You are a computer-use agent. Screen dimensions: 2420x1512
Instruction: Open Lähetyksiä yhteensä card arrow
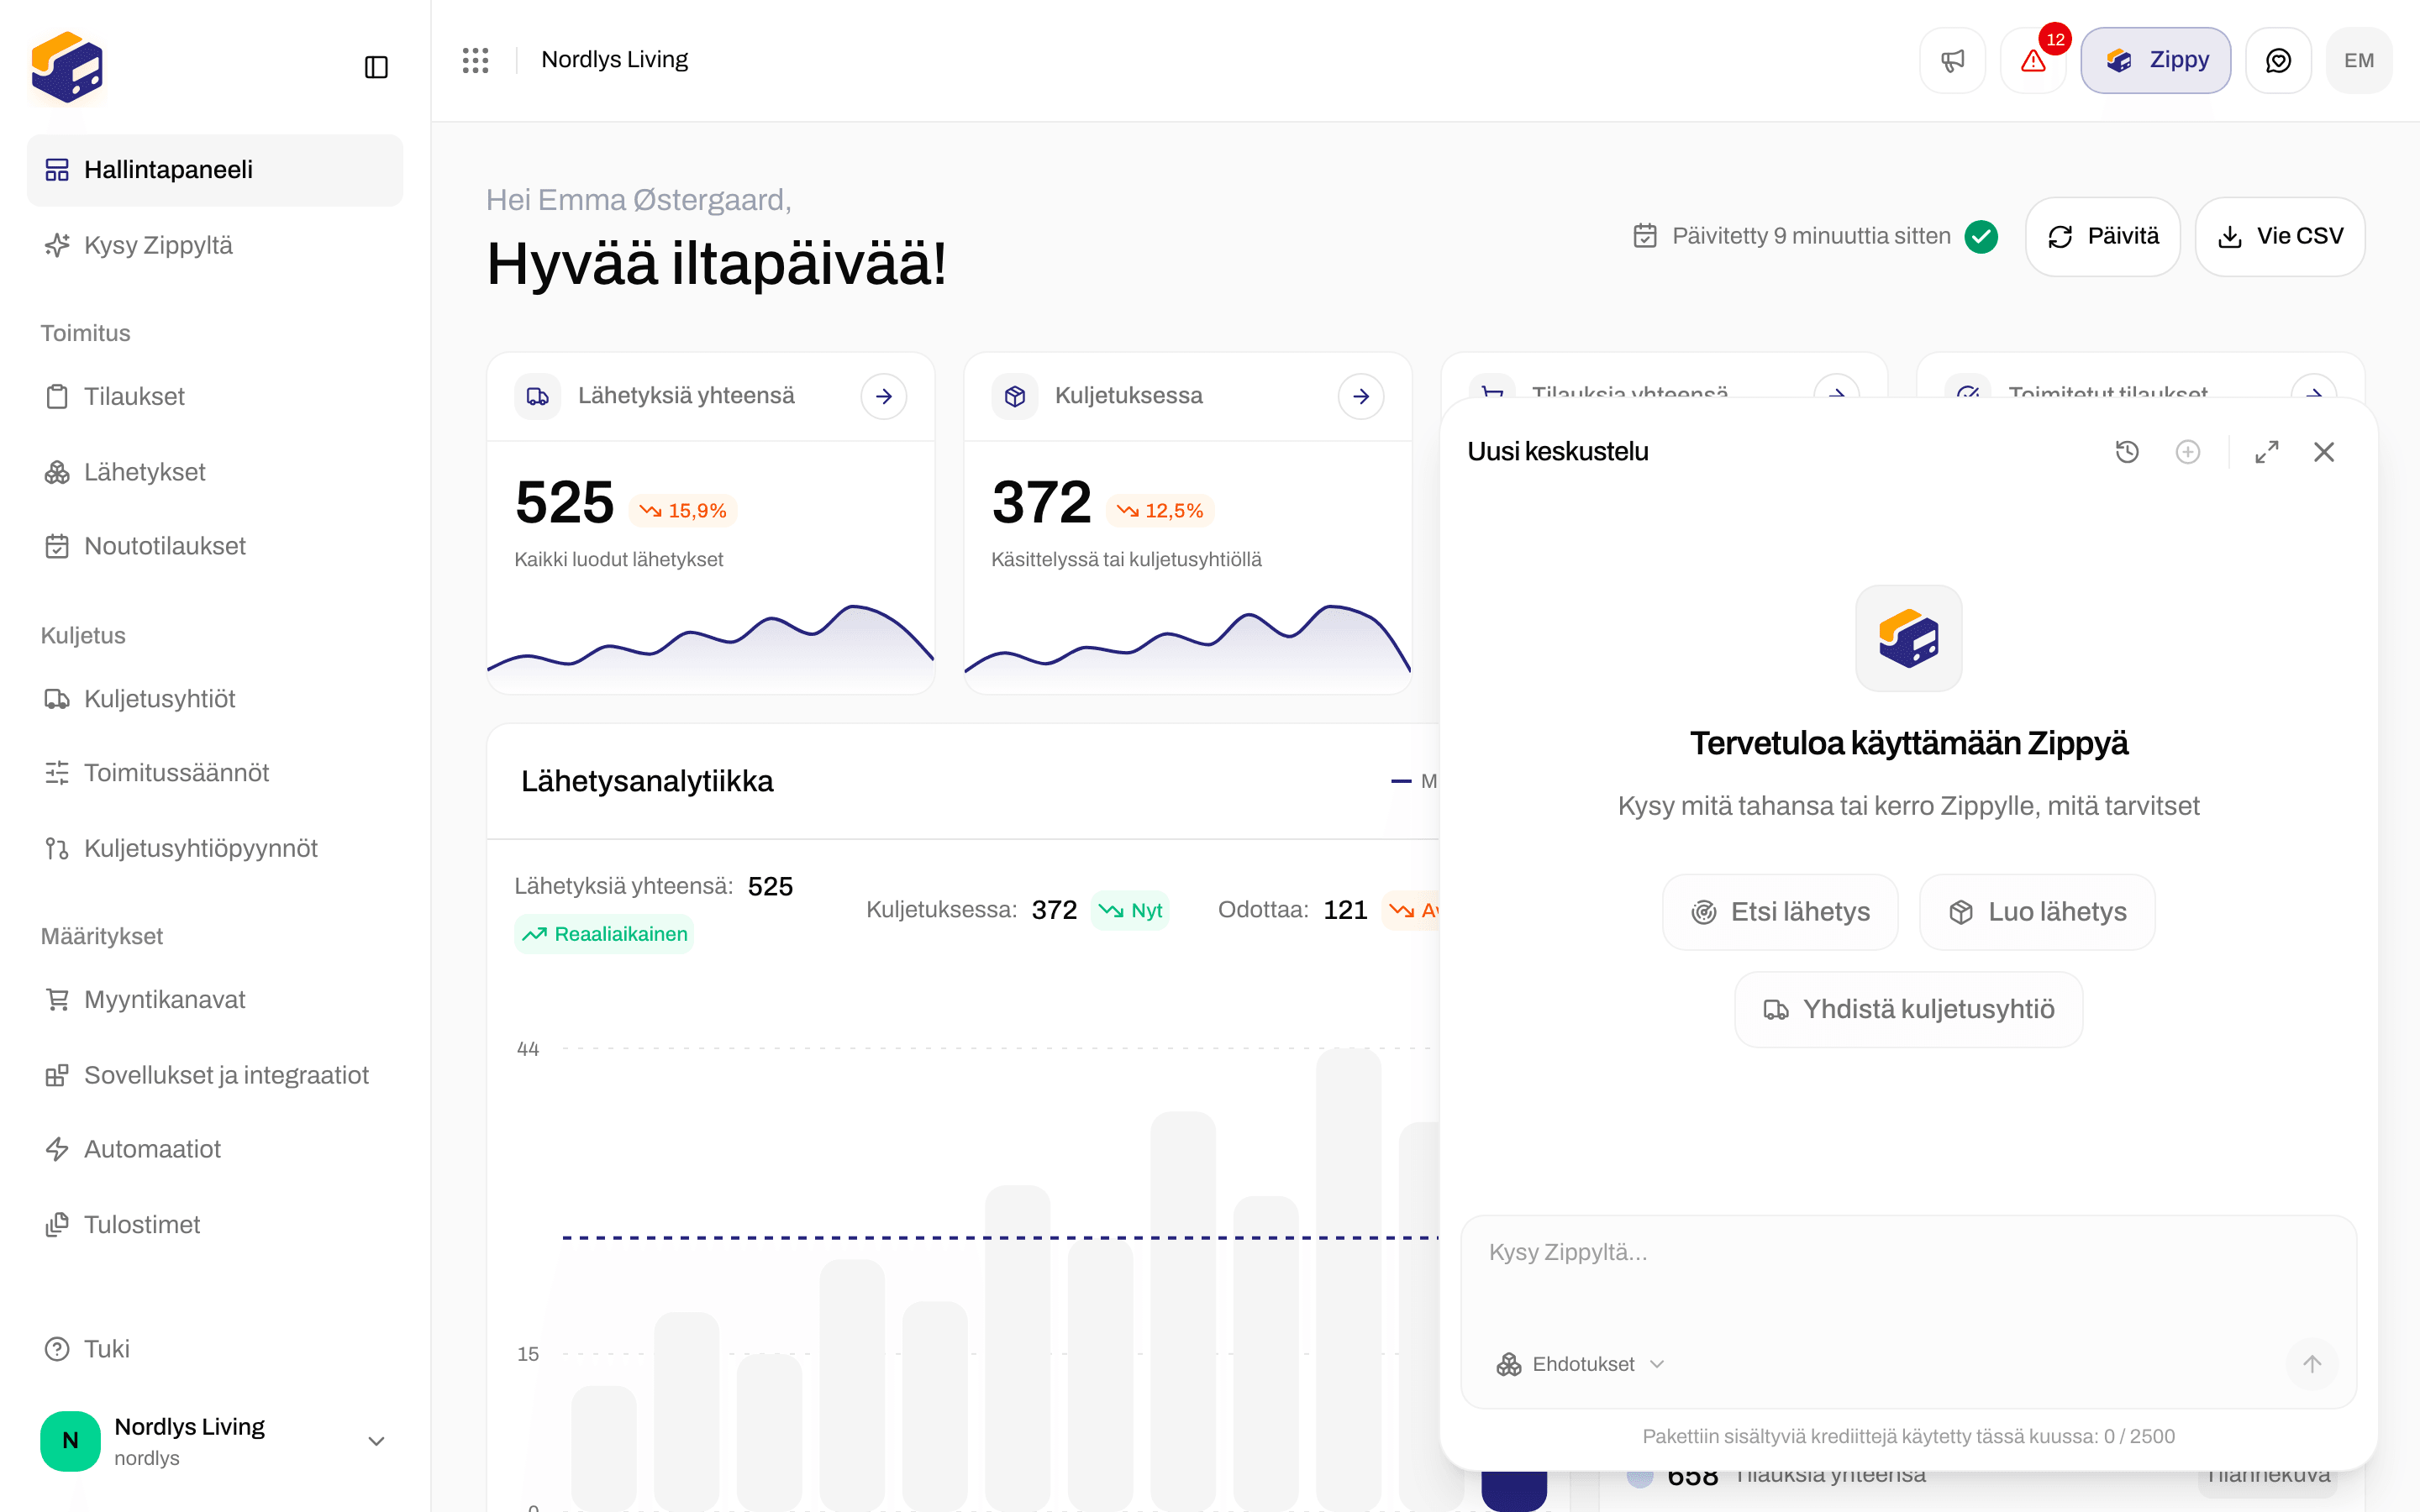coord(884,397)
